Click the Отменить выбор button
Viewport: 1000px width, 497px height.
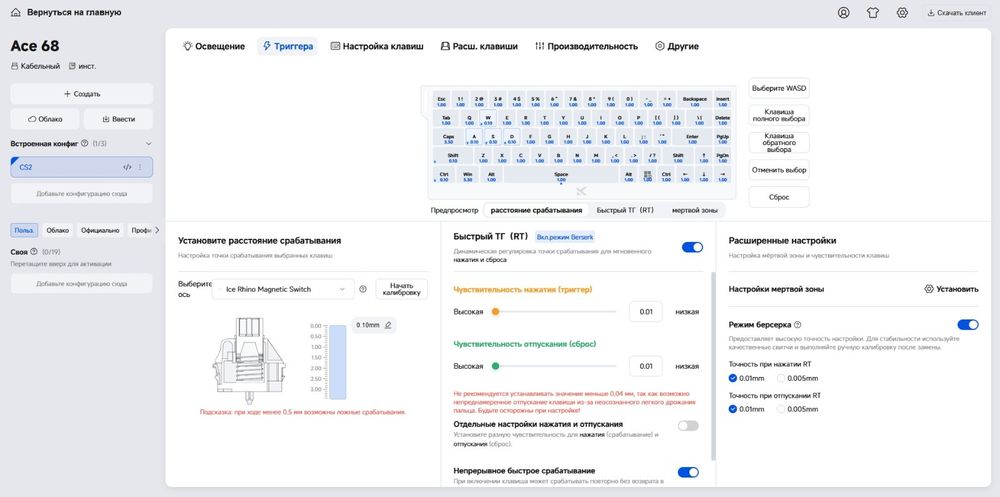tap(779, 170)
